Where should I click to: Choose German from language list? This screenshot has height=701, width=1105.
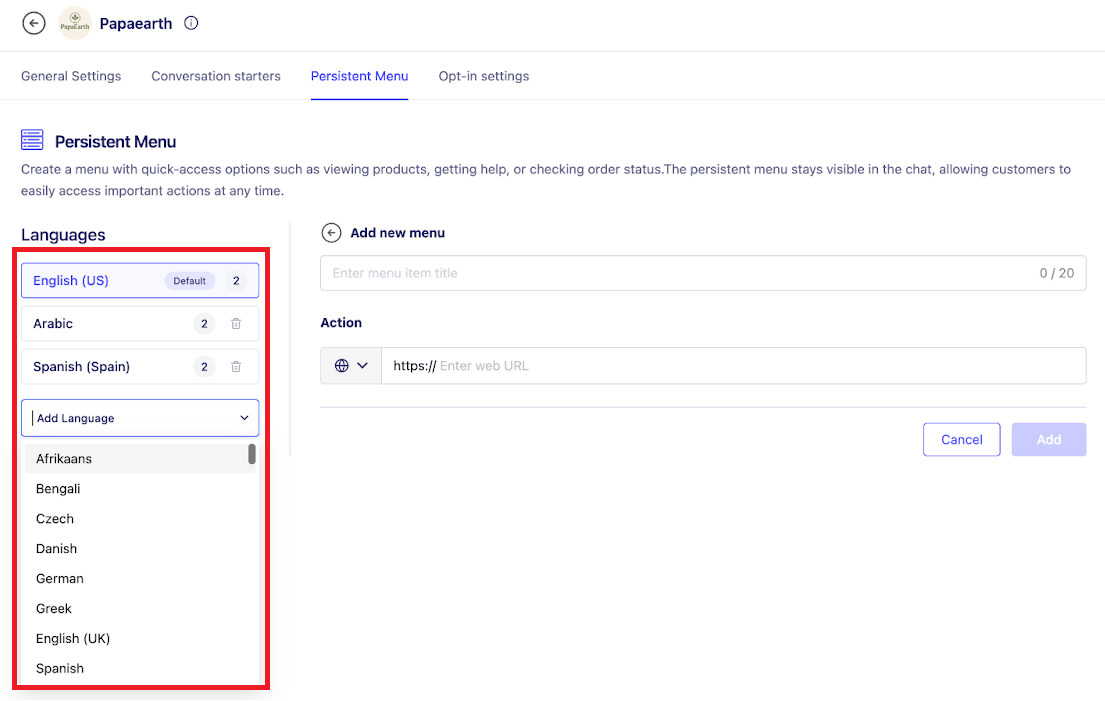pos(140,579)
